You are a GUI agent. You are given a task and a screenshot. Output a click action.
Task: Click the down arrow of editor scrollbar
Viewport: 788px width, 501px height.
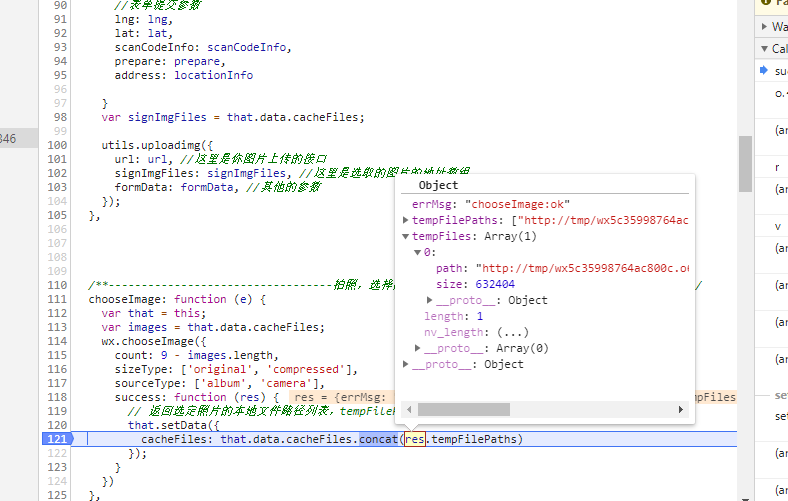[746, 499]
